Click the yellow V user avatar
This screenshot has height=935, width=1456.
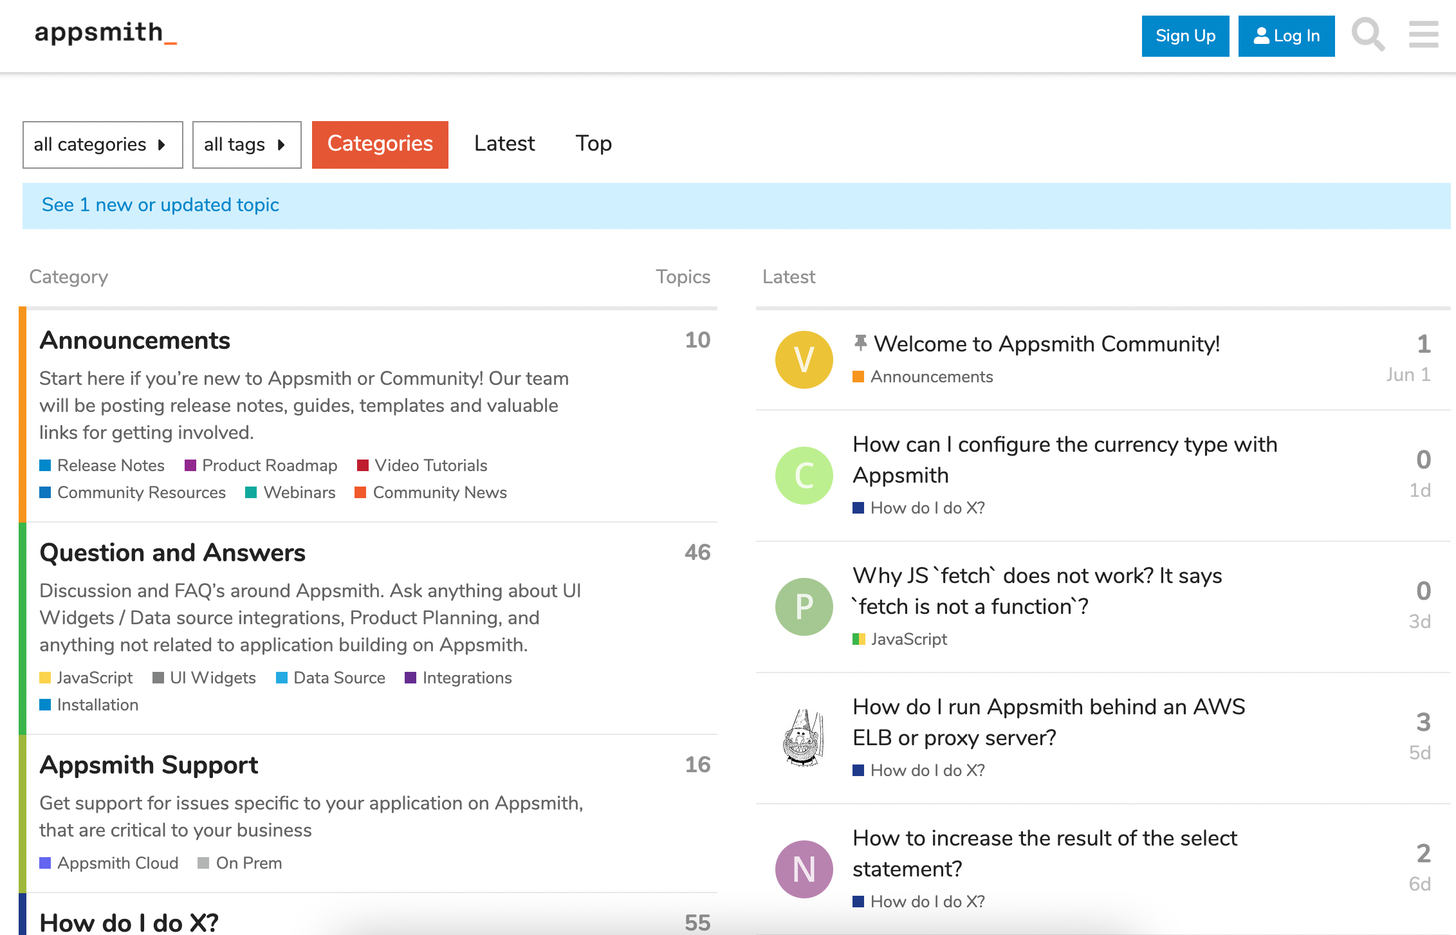tap(804, 360)
